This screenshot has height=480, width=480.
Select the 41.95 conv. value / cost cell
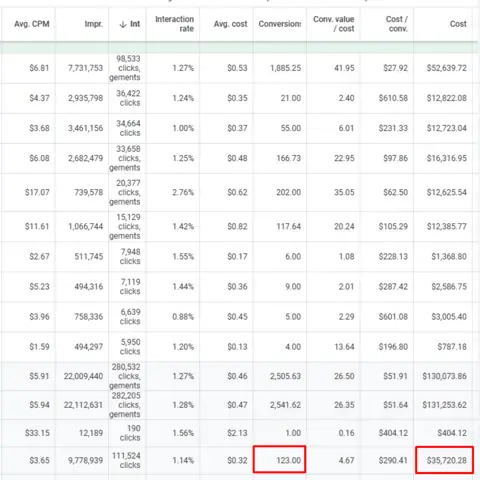[x=344, y=68]
